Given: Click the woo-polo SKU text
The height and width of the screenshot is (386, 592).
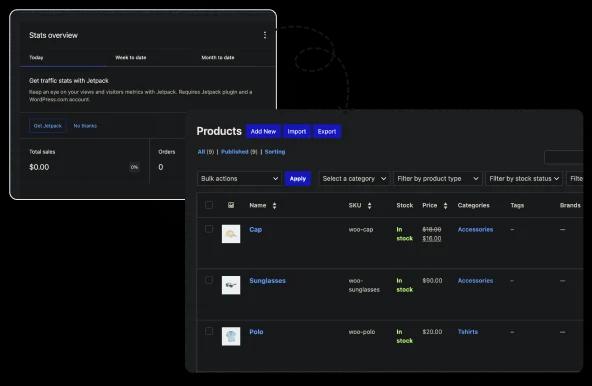Looking at the screenshot, I should coord(362,332).
